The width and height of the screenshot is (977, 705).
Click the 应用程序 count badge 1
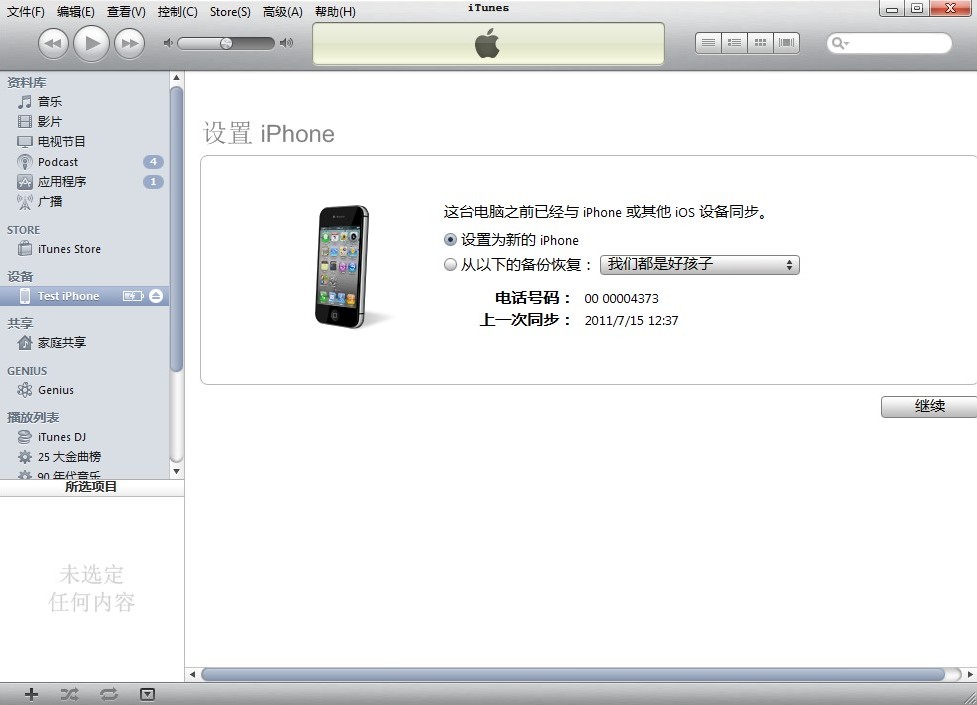(x=153, y=181)
